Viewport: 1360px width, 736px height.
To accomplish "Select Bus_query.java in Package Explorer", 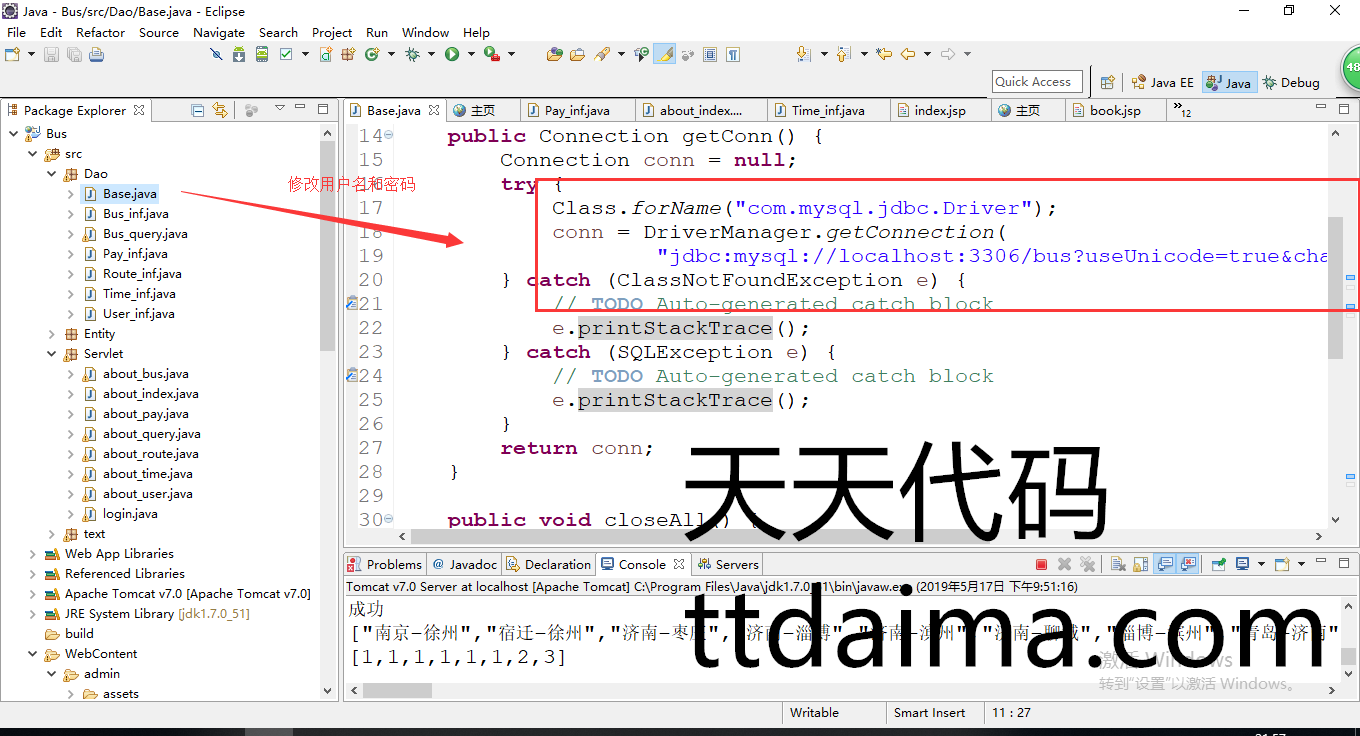I will pyautogui.click(x=145, y=234).
